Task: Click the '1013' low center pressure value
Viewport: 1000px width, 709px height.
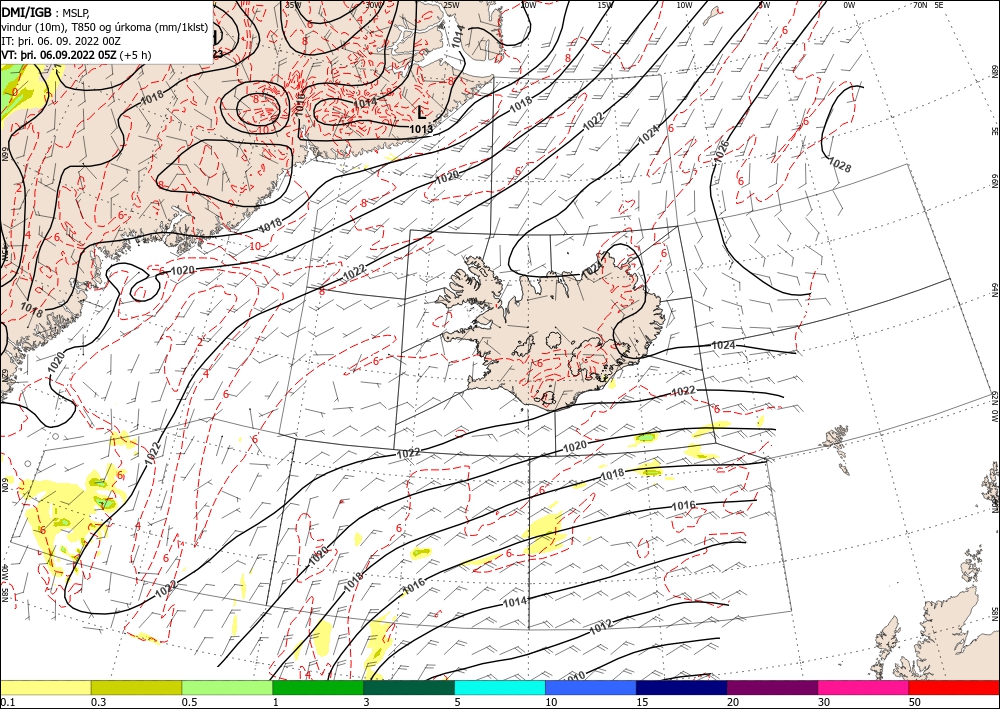Action: tap(421, 129)
